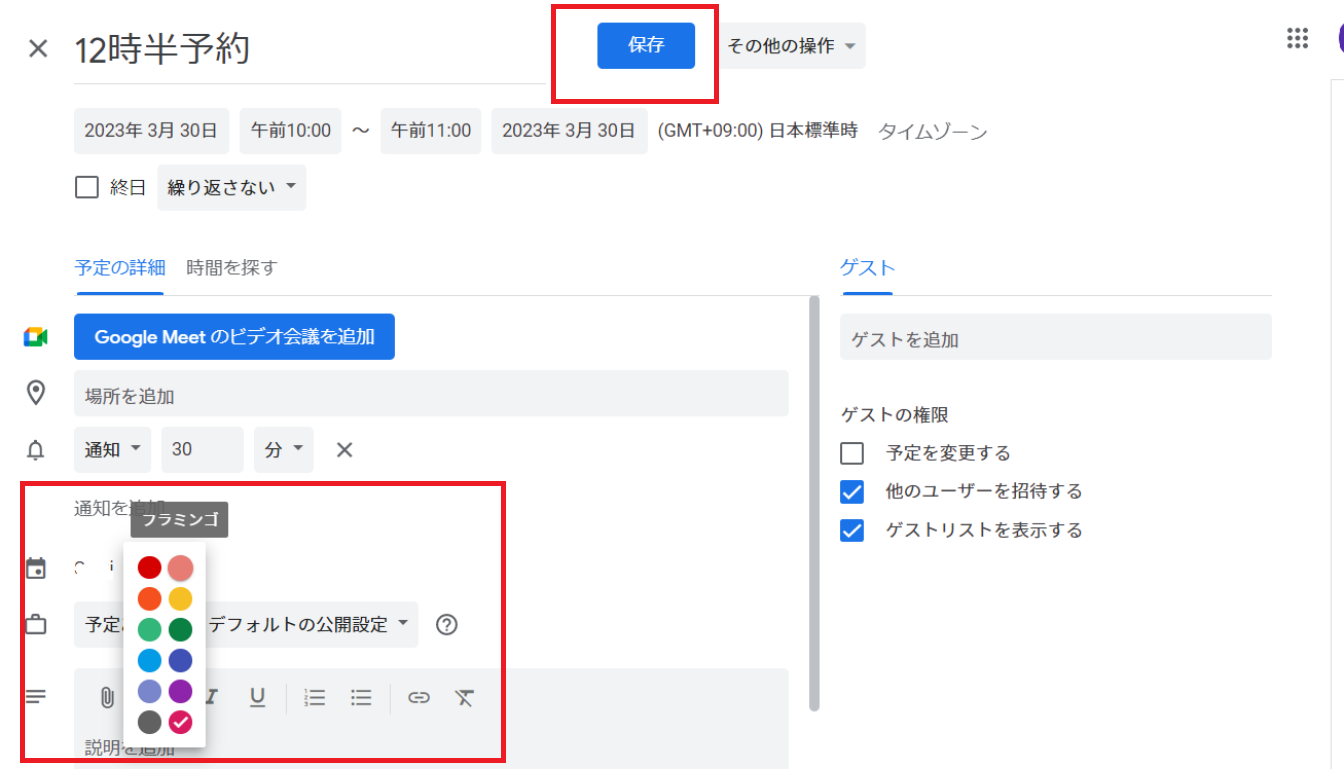Check 予定を変更する guest permission
This screenshot has width=1344, height=769.
pyautogui.click(x=852, y=453)
